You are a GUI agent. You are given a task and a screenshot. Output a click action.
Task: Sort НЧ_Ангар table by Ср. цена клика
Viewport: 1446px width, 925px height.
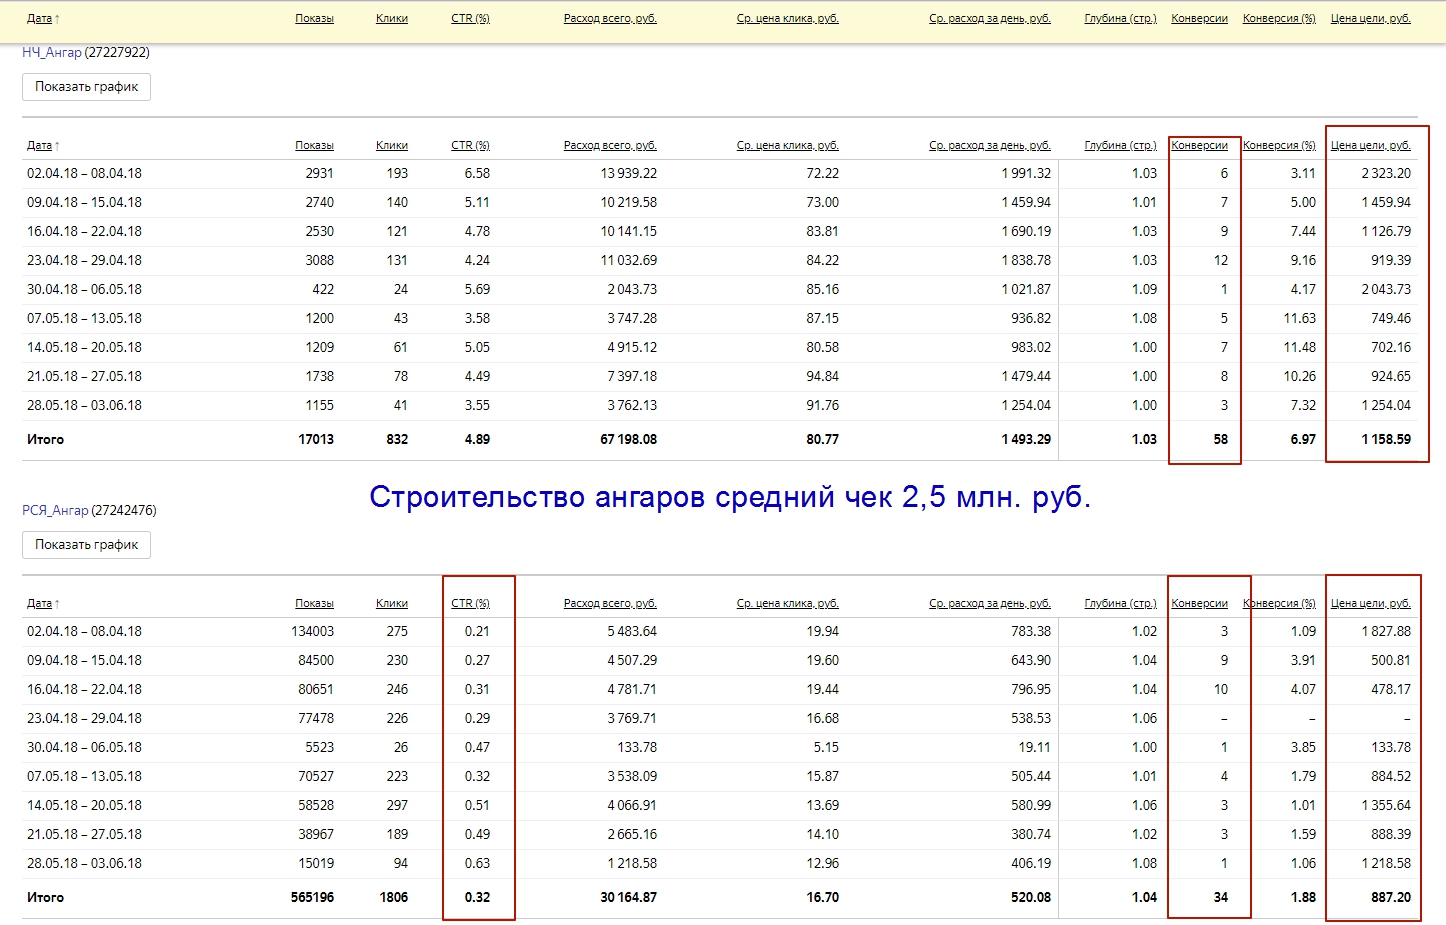click(788, 145)
